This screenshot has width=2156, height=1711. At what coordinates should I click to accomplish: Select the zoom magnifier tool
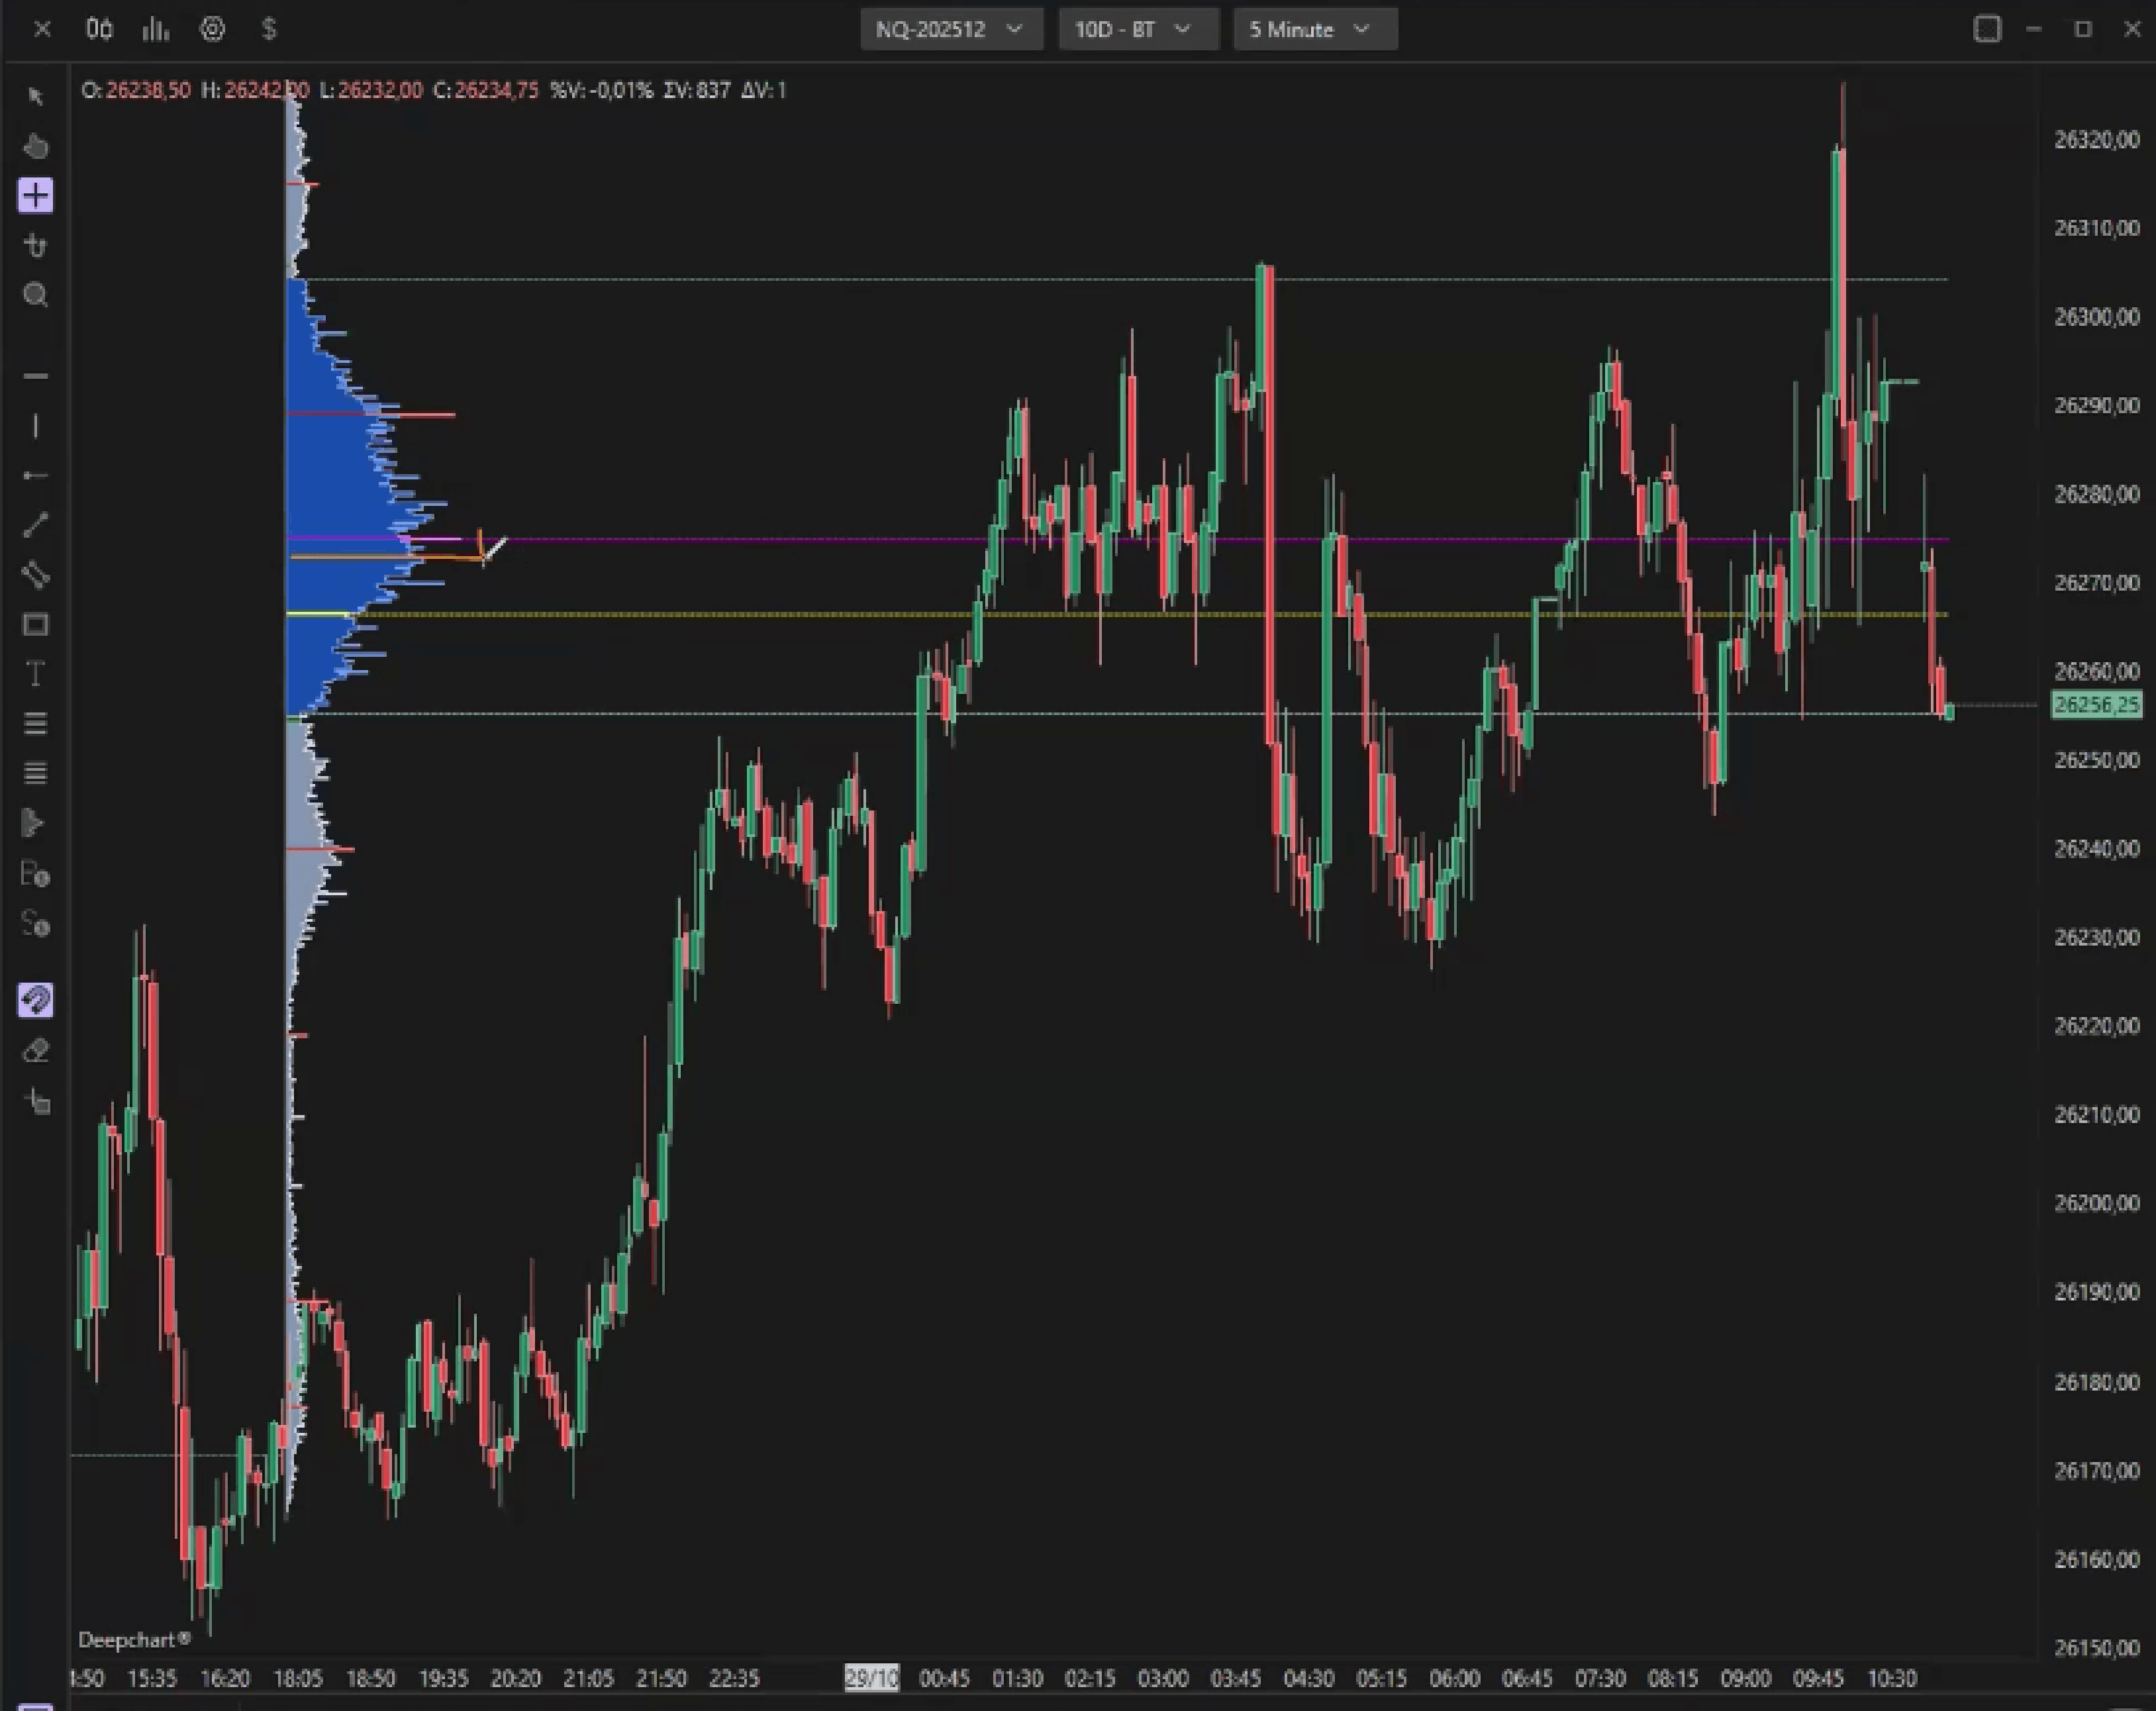point(36,295)
